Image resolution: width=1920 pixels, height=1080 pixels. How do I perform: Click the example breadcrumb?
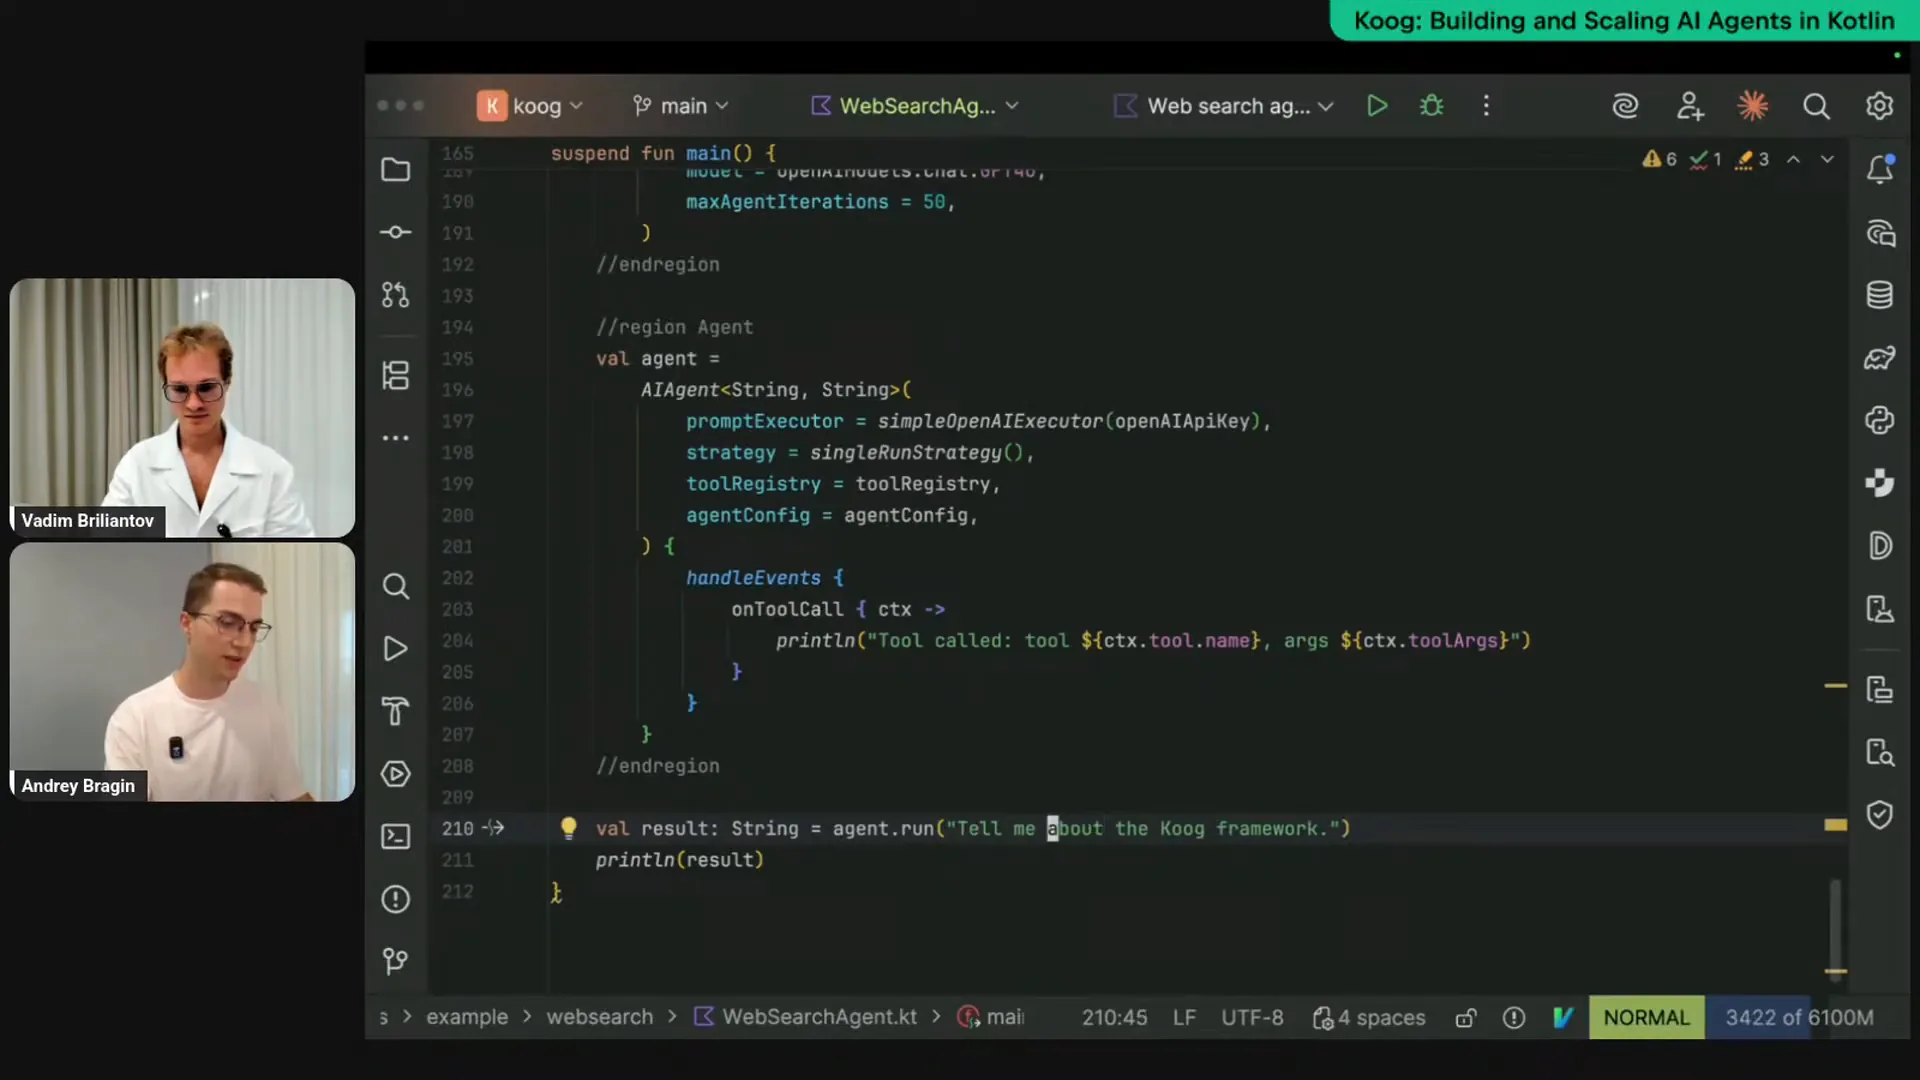[x=467, y=1017]
